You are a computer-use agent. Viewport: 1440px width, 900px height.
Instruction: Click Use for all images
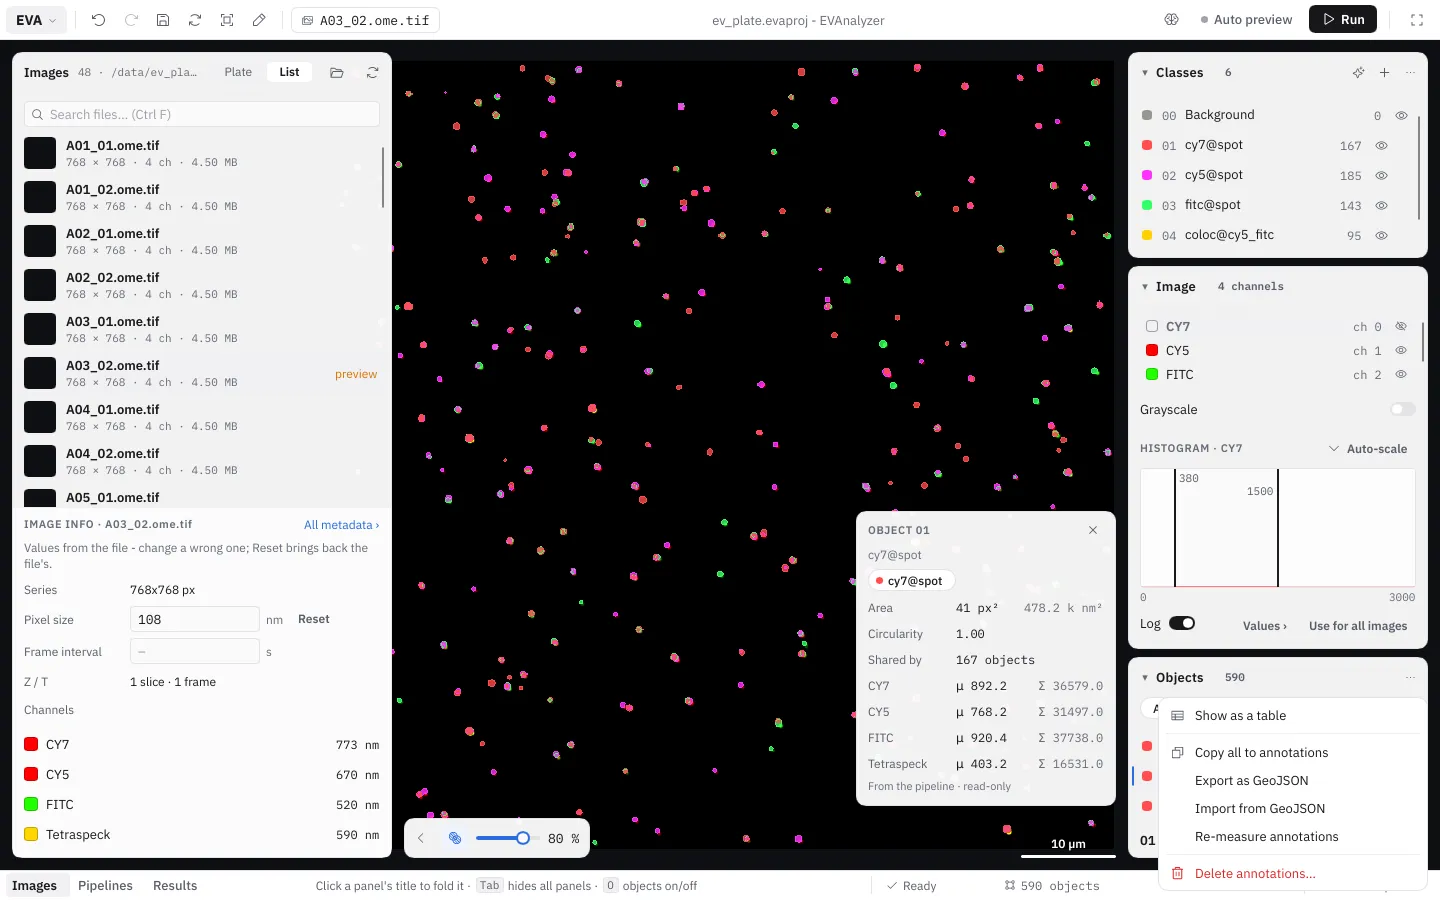[x=1358, y=625]
